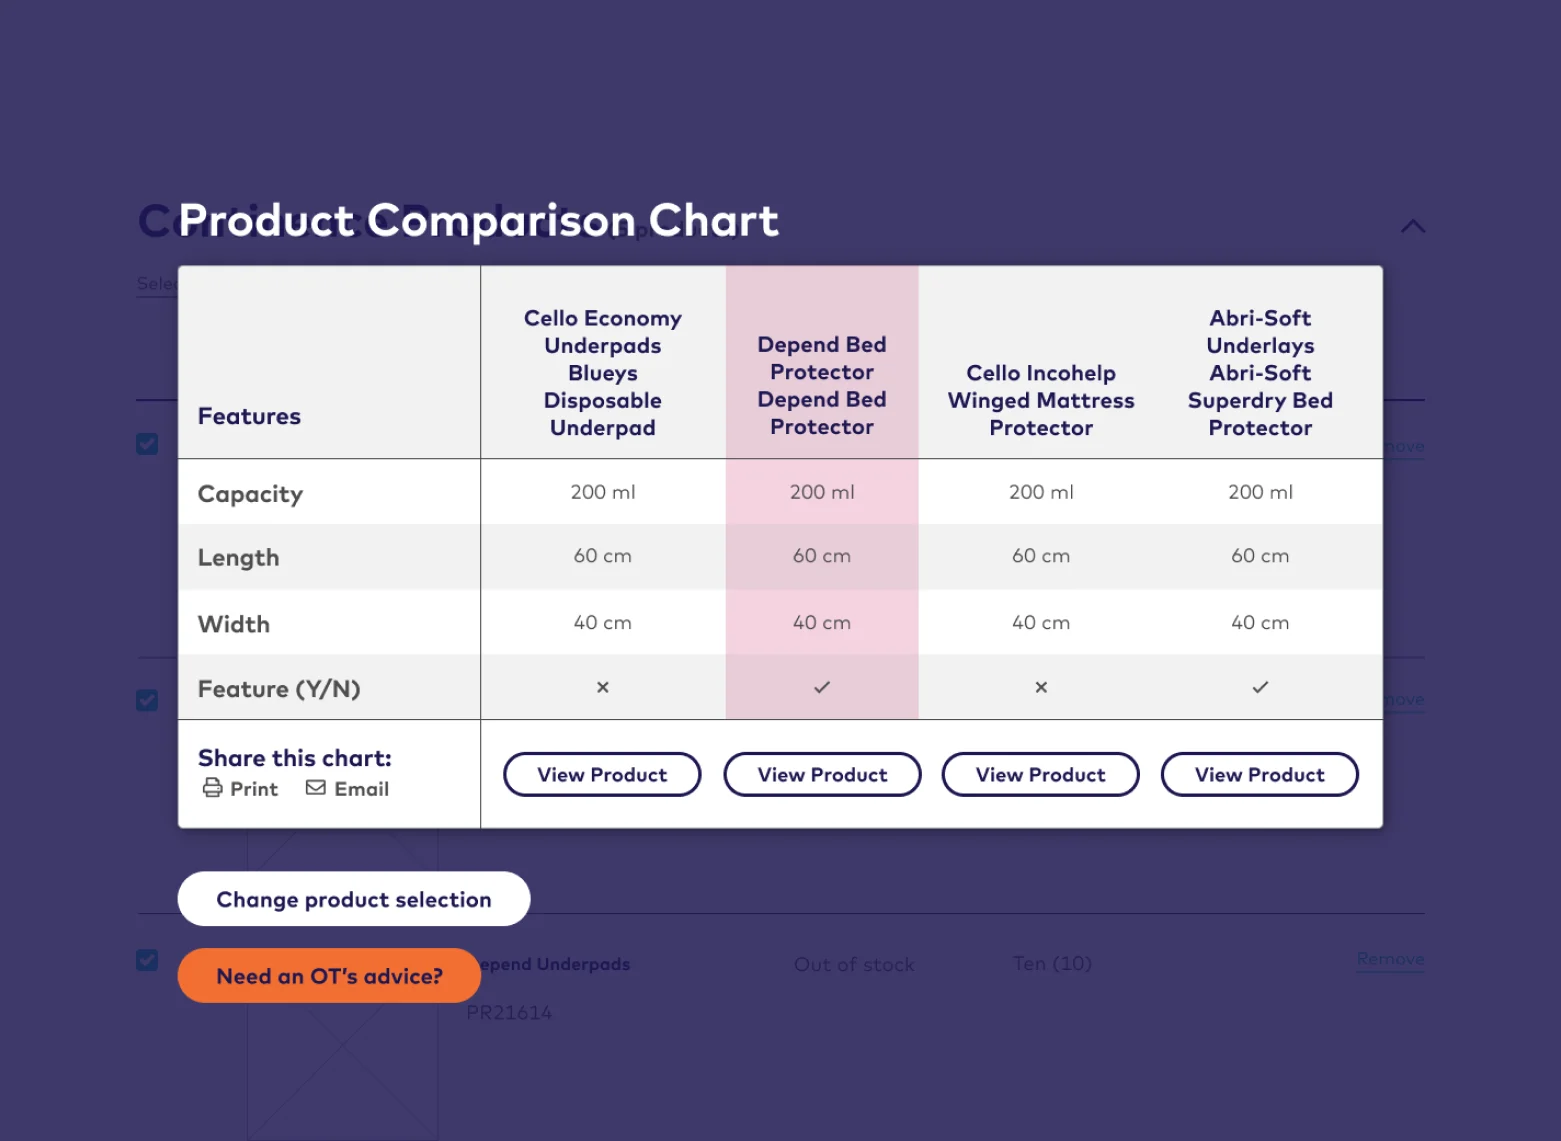The image size is (1561, 1141).
Task: Toggle the checkbox beside Need an OT's advice
Action: (147, 960)
